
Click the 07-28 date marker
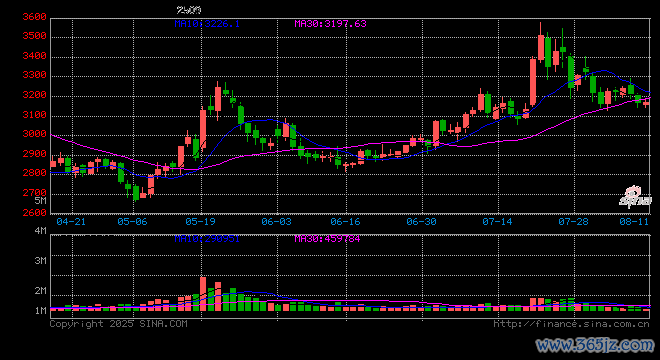[573, 221]
